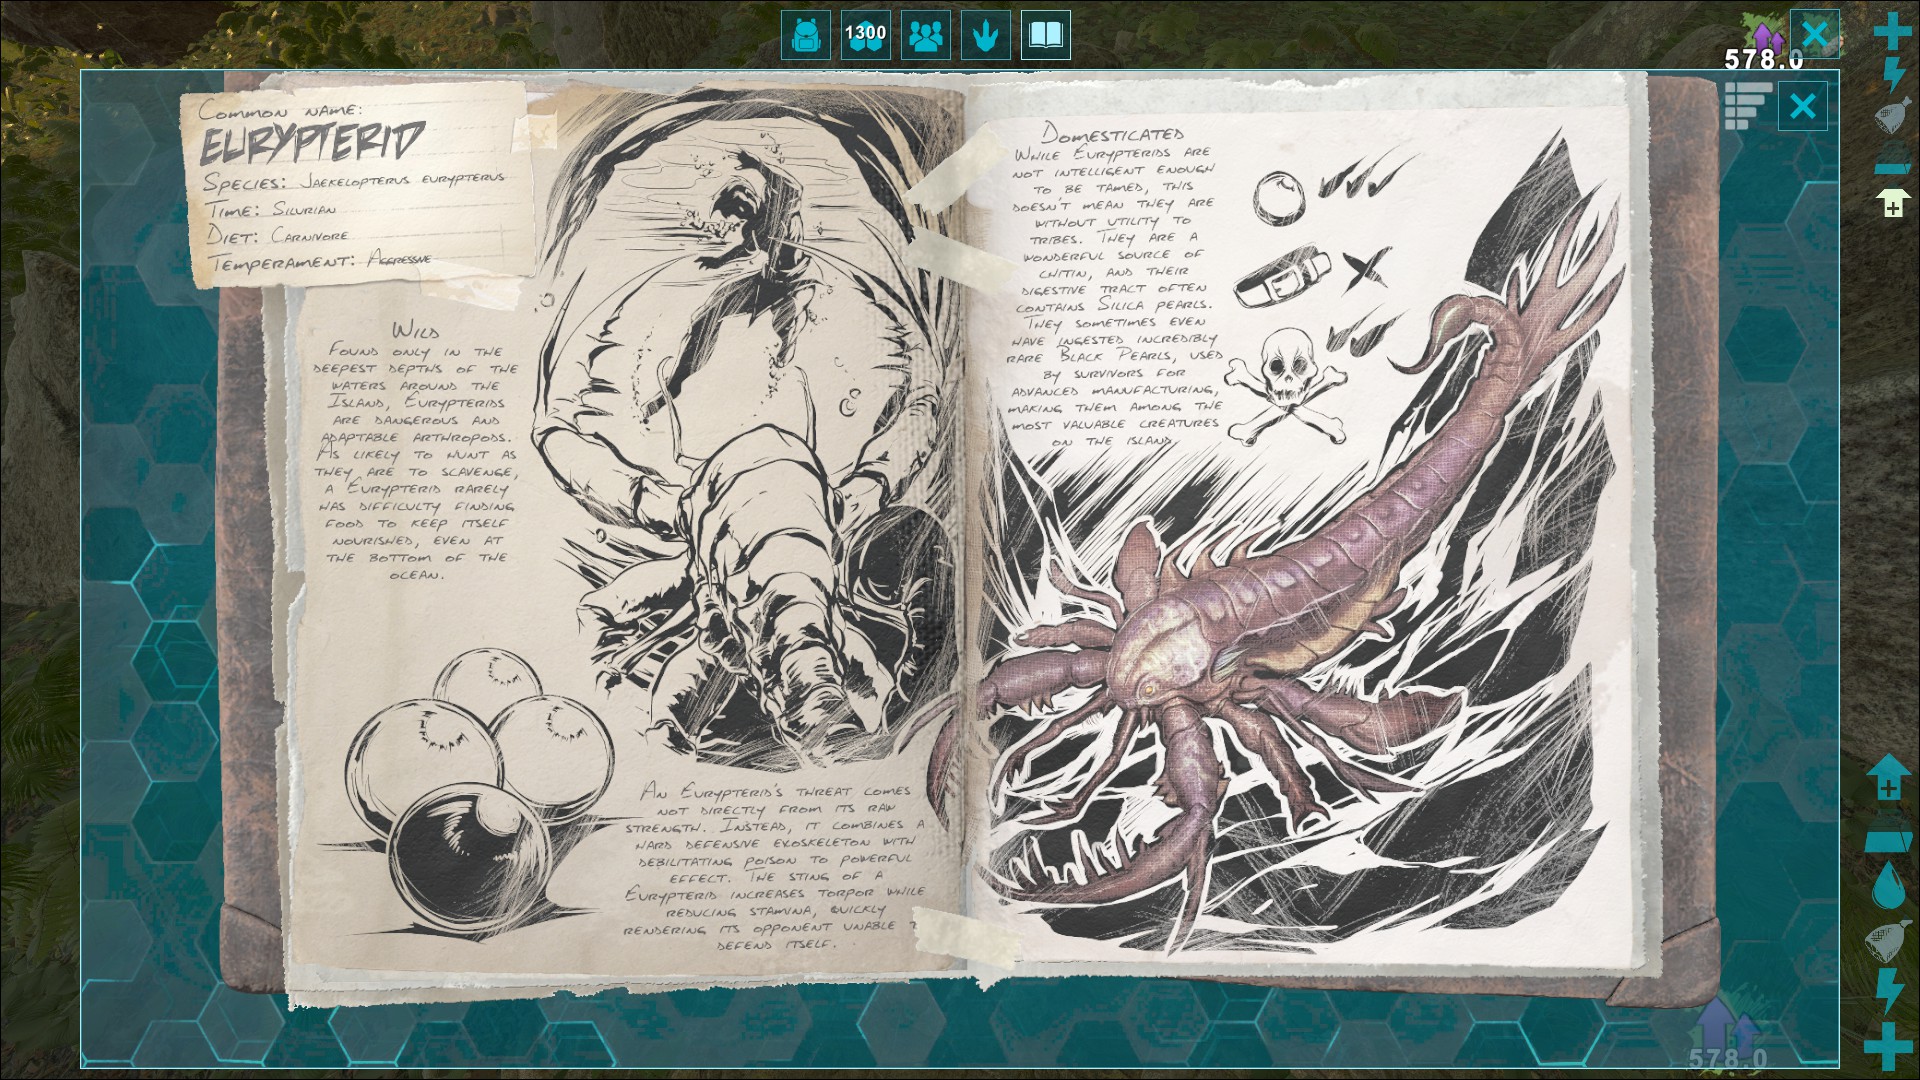The image size is (1920, 1080).
Task: Open the sort bars list icon
Action: pyautogui.click(x=1747, y=106)
